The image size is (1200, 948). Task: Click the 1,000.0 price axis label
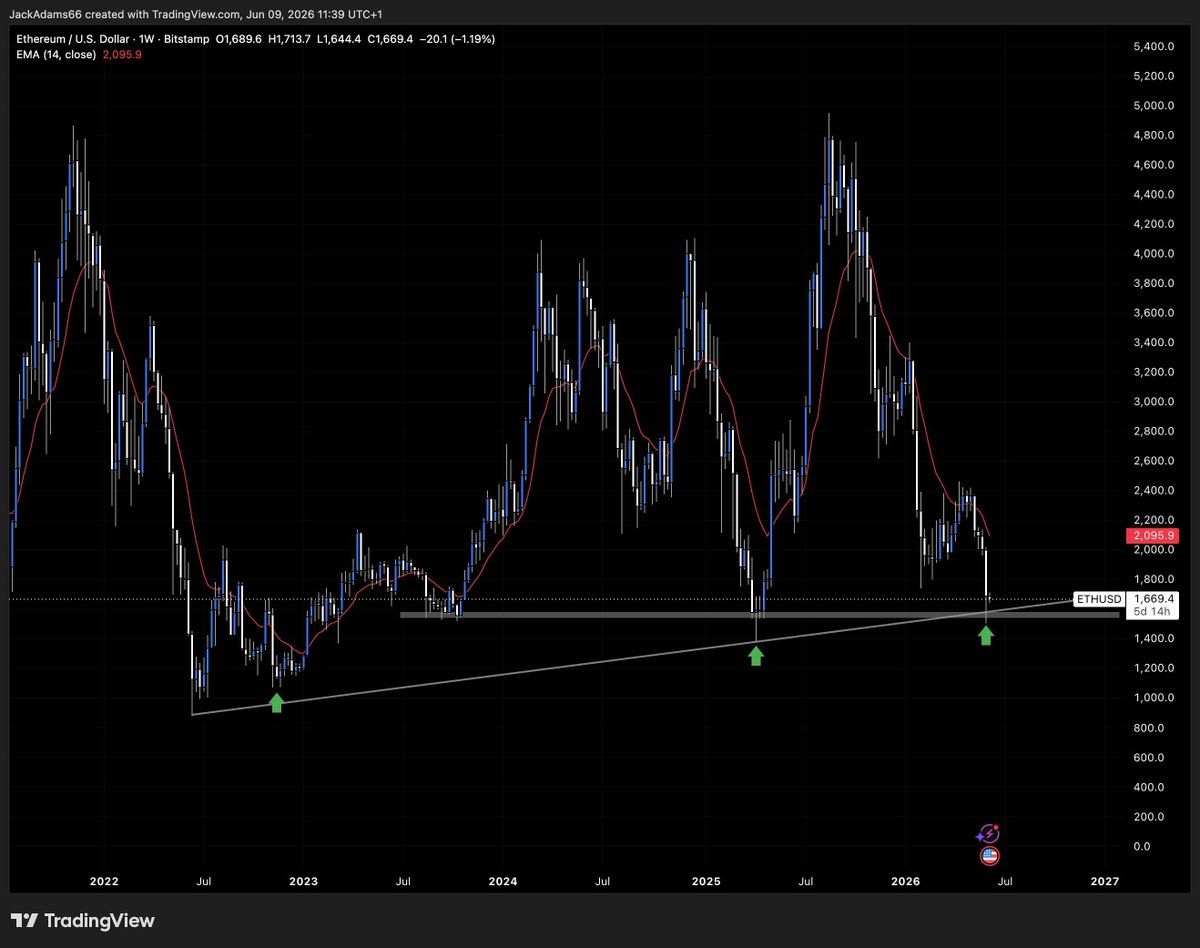[x=1154, y=698]
